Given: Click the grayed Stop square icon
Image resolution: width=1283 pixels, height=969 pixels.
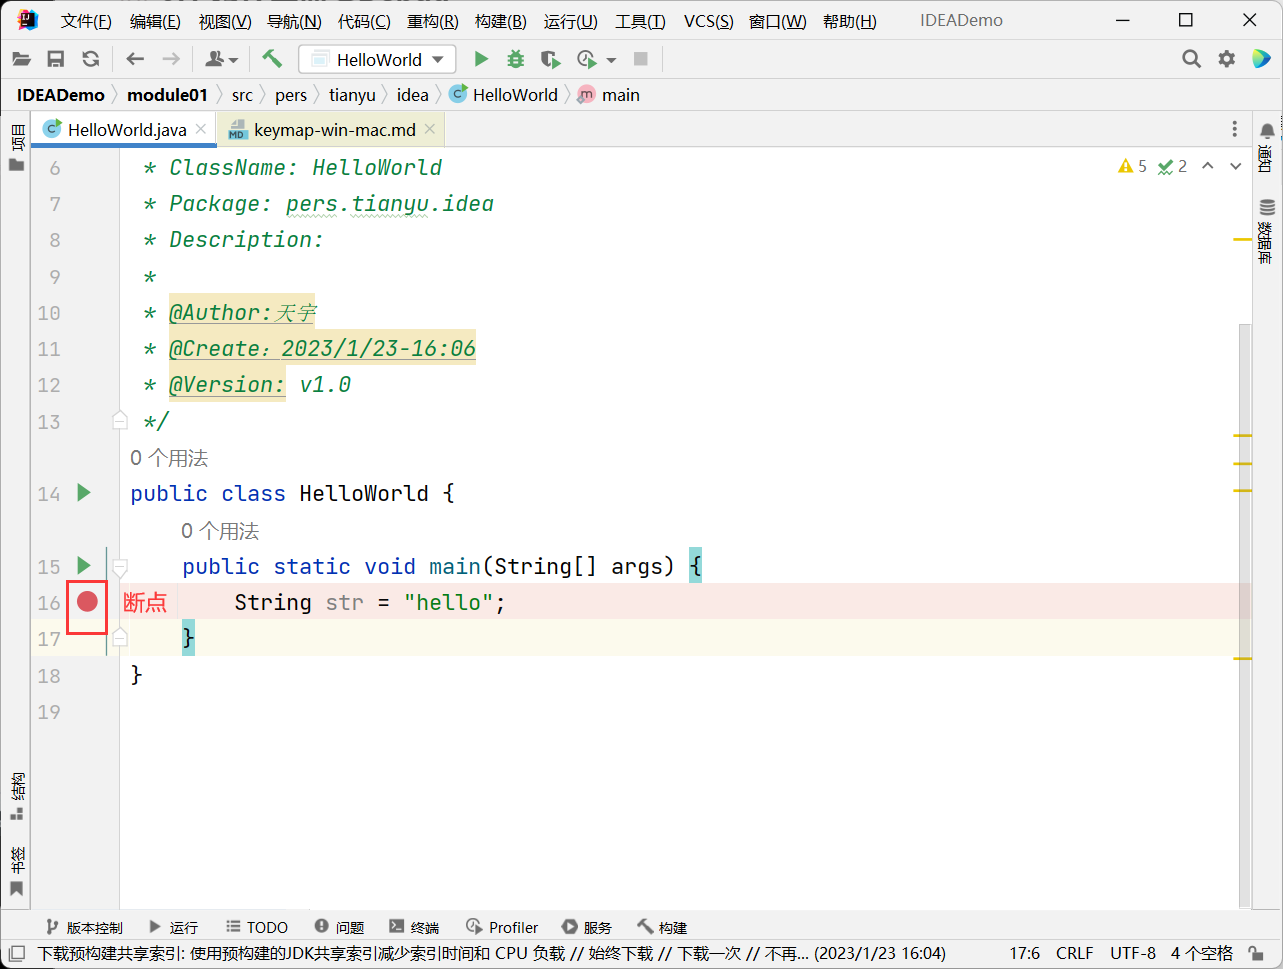Looking at the screenshot, I should pos(641,59).
